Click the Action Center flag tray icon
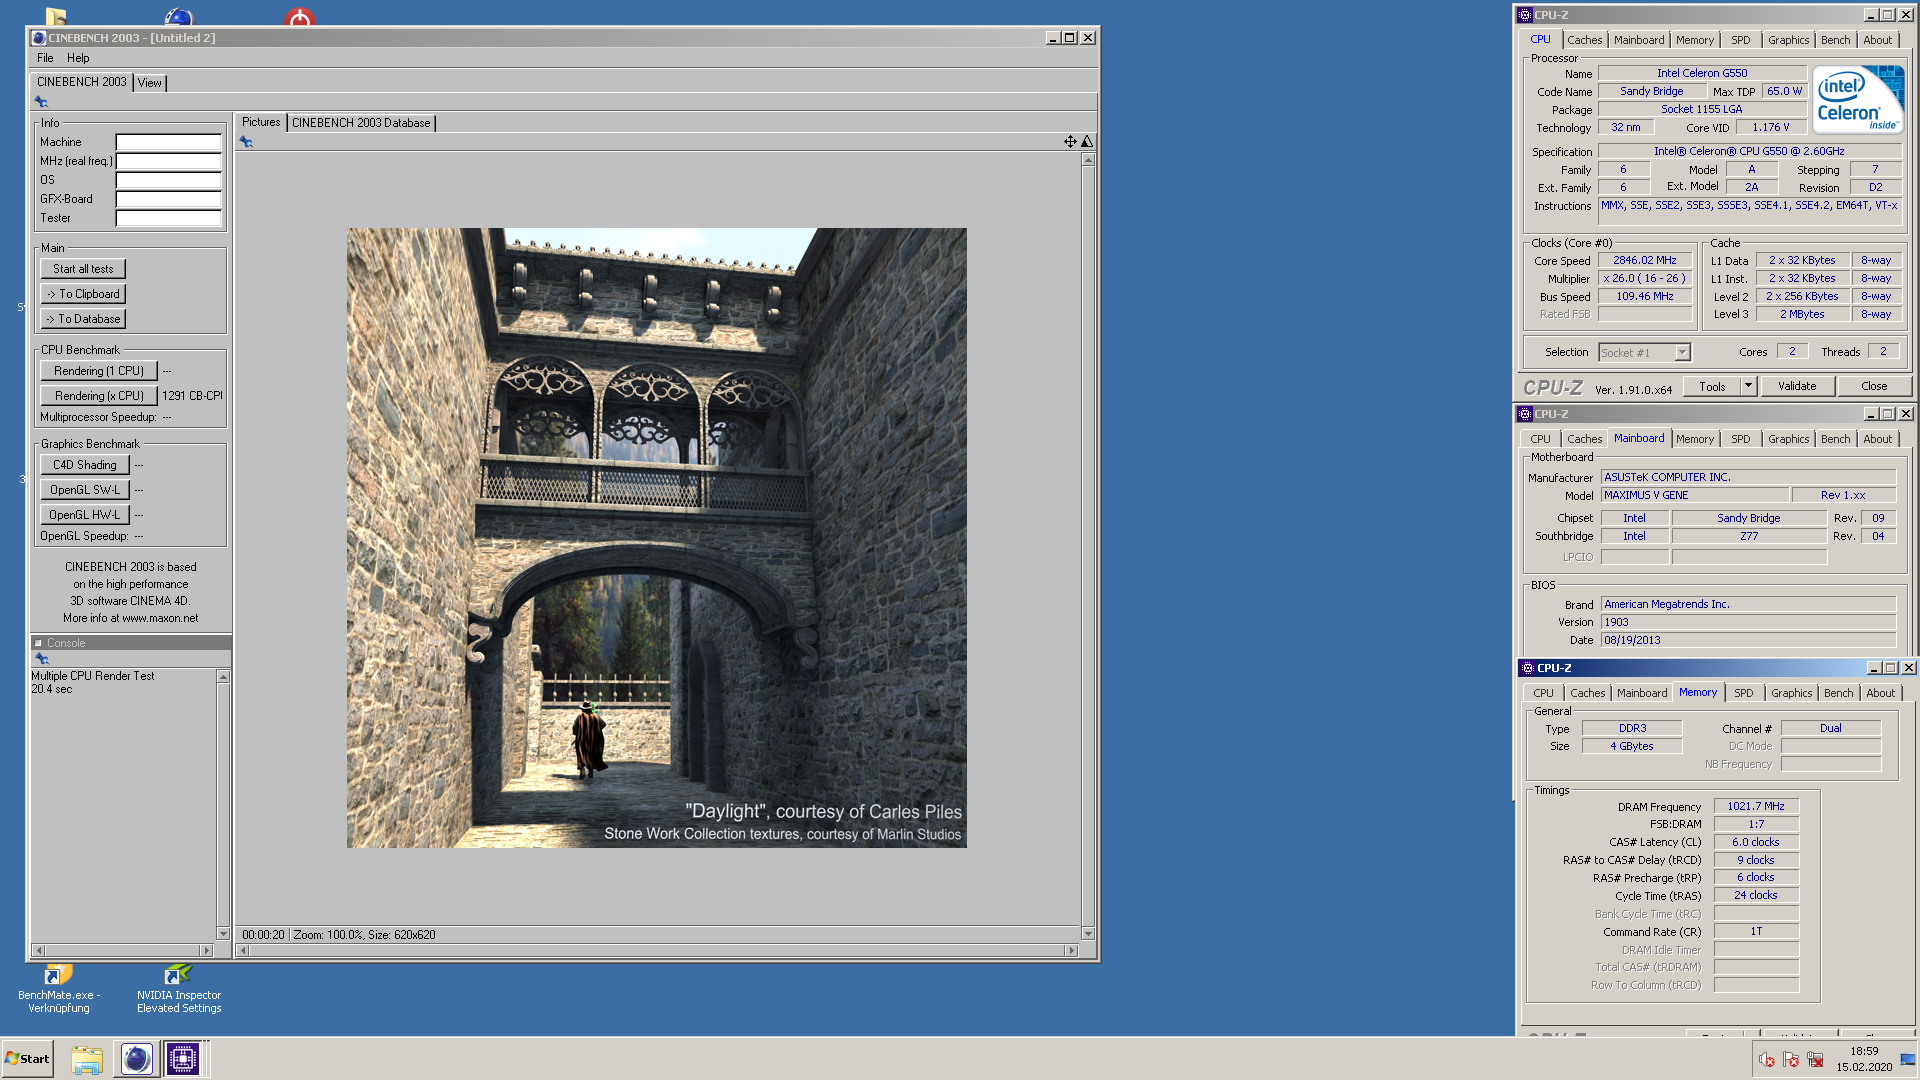1920x1080 pixels. 1791,1060
